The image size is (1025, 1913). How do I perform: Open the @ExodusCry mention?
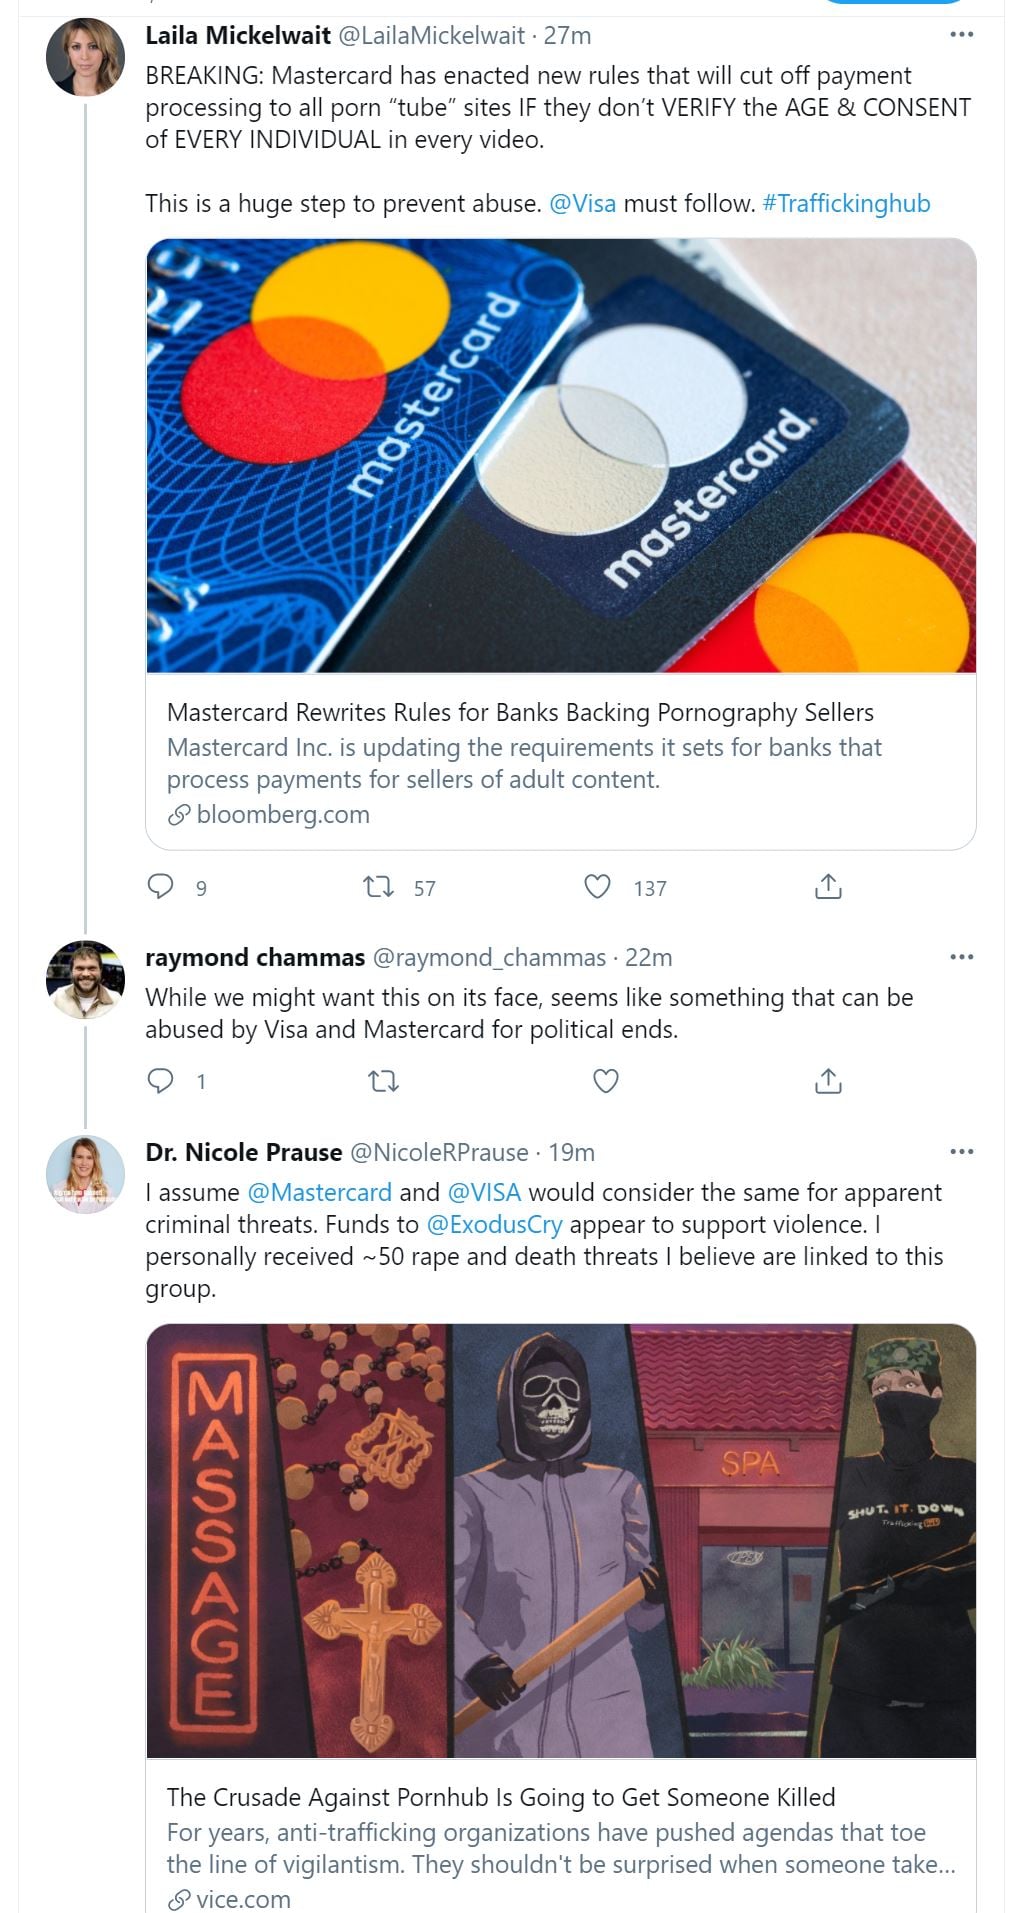coord(494,1225)
